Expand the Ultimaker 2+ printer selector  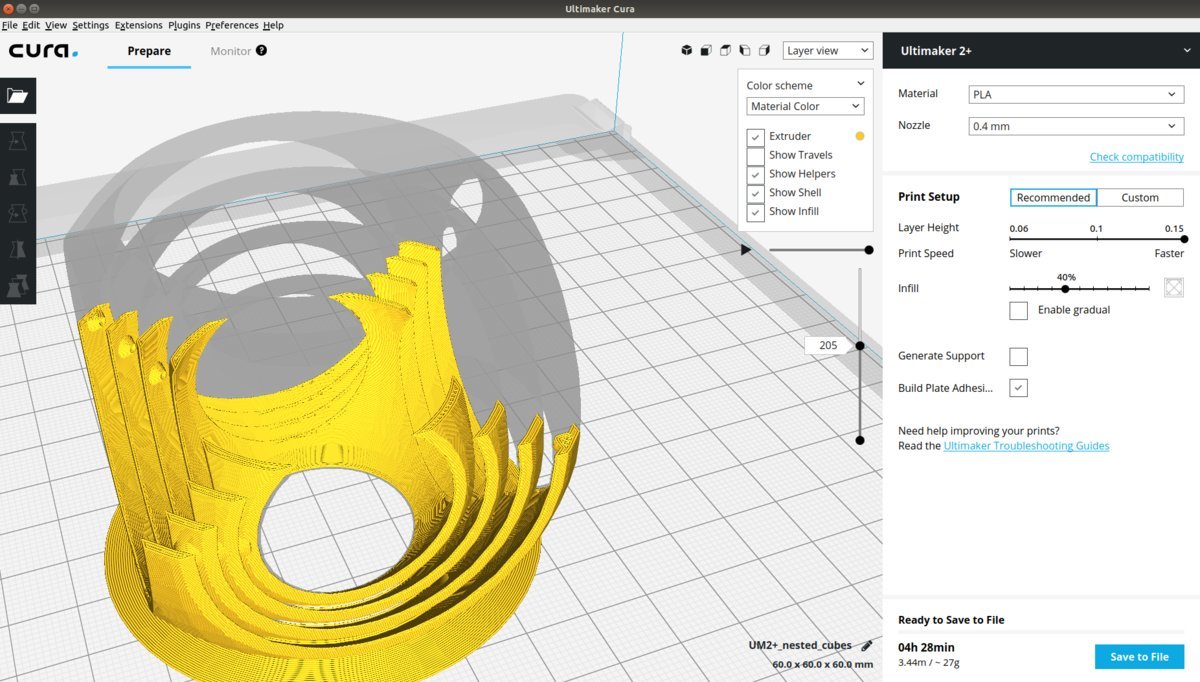1041,50
